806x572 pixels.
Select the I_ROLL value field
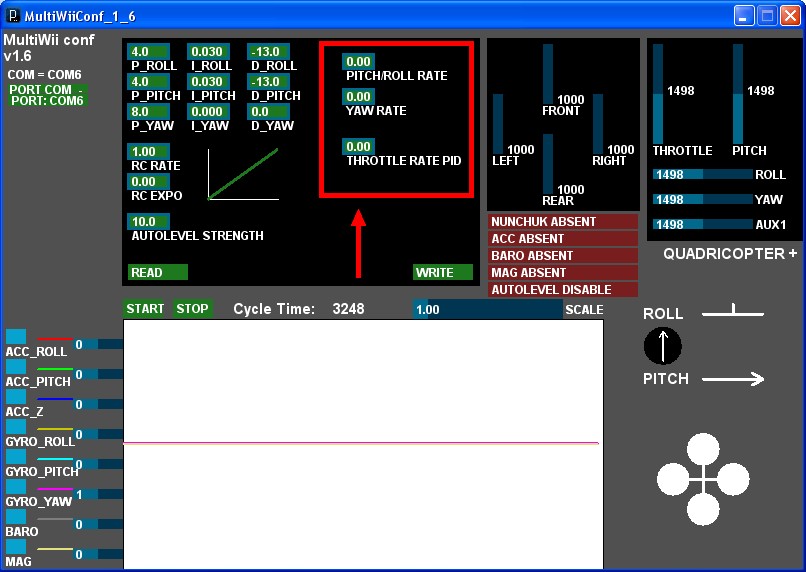tap(208, 52)
